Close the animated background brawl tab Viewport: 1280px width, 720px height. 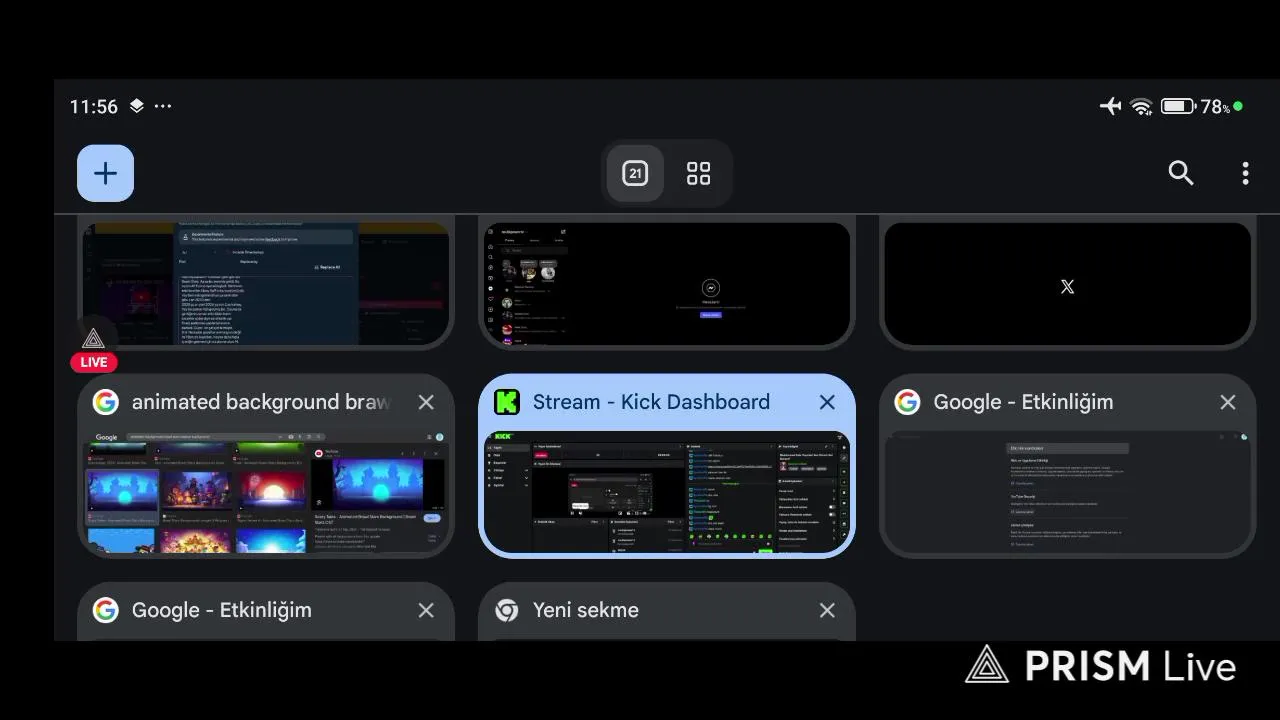tap(426, 402)
